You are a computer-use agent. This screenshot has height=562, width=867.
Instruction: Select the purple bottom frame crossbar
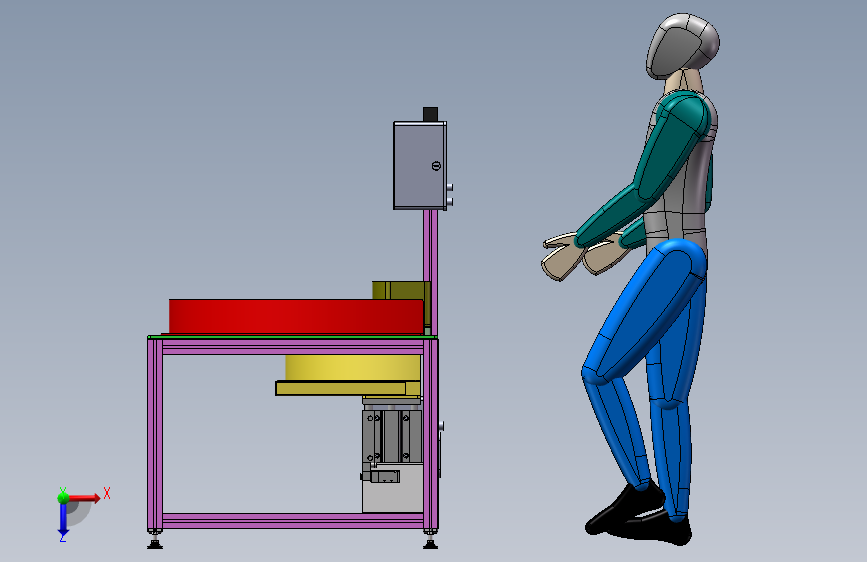point(293,521)
